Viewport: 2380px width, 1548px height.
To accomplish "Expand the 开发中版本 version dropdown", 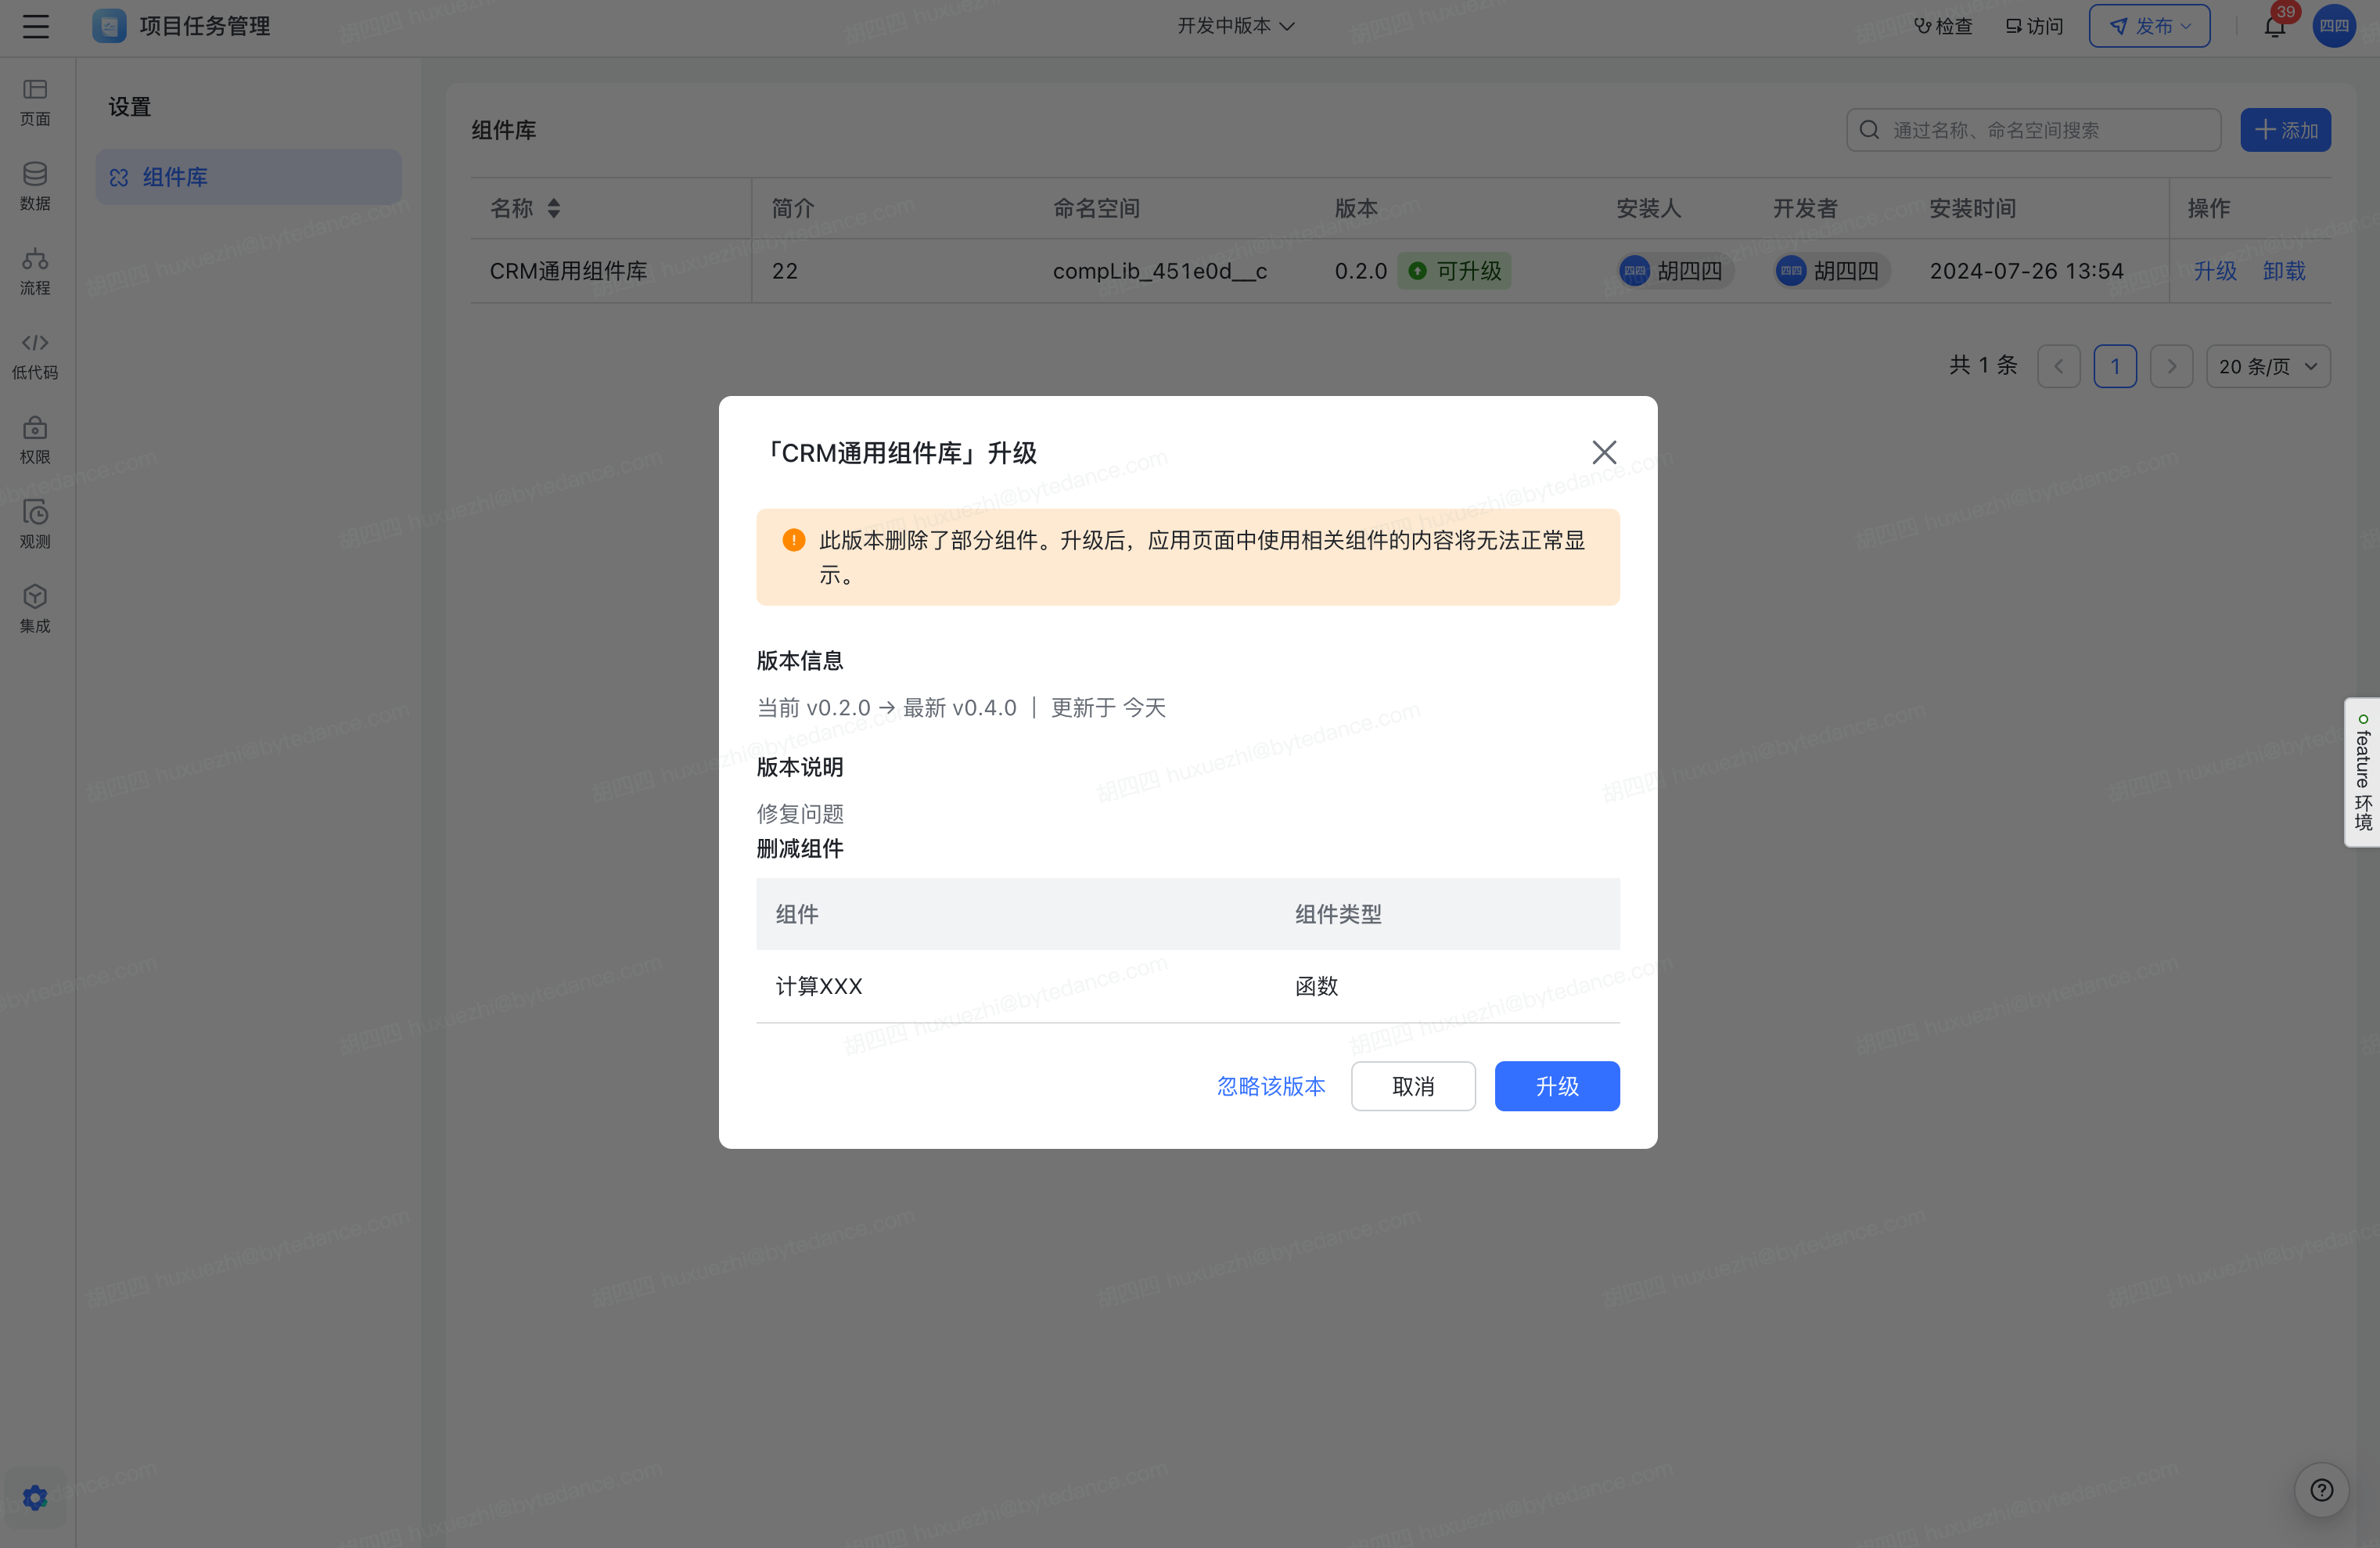I will (x=1235, y=26).
